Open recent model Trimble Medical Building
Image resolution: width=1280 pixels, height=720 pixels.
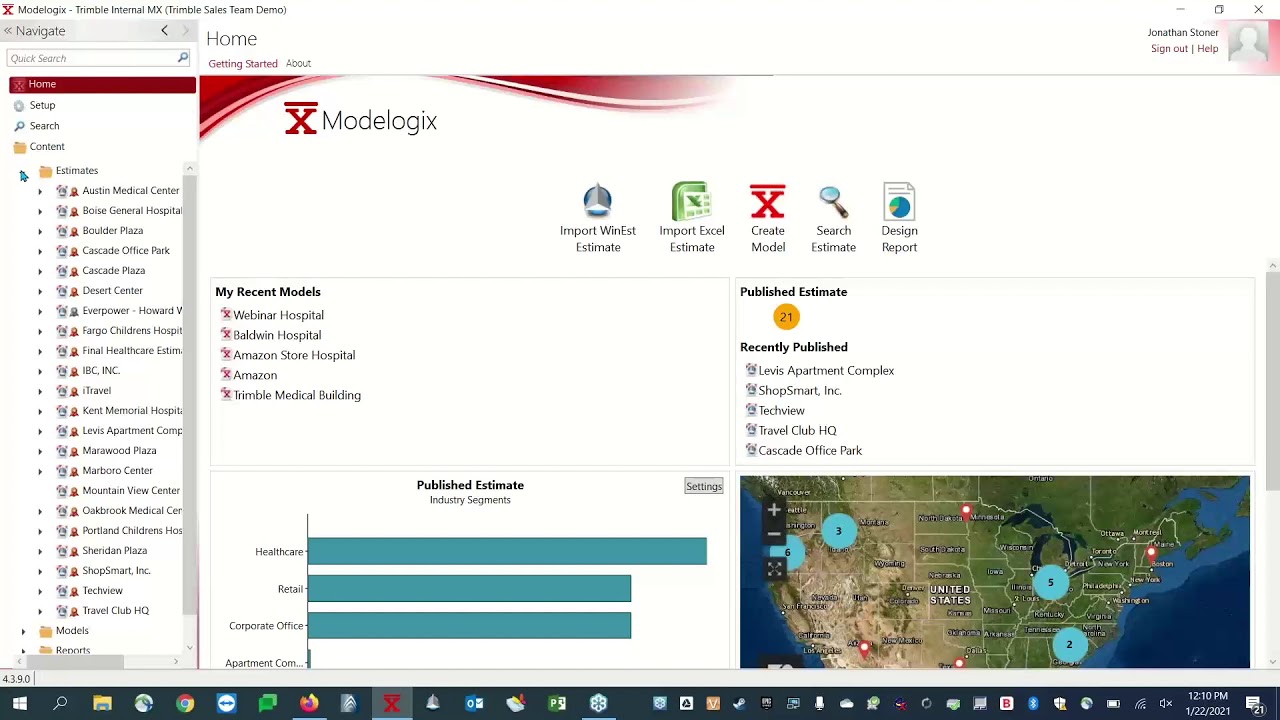[297, 395]
